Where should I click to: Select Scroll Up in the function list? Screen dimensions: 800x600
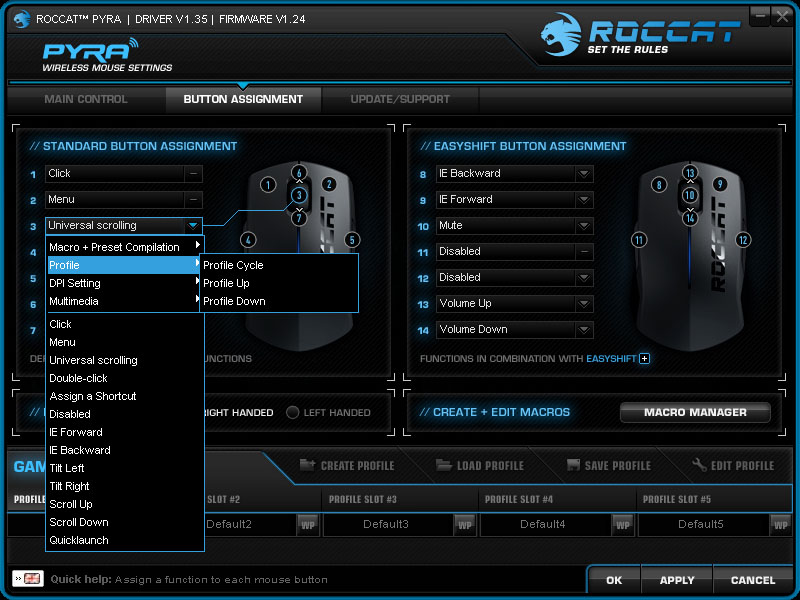(x=124, y=504)
